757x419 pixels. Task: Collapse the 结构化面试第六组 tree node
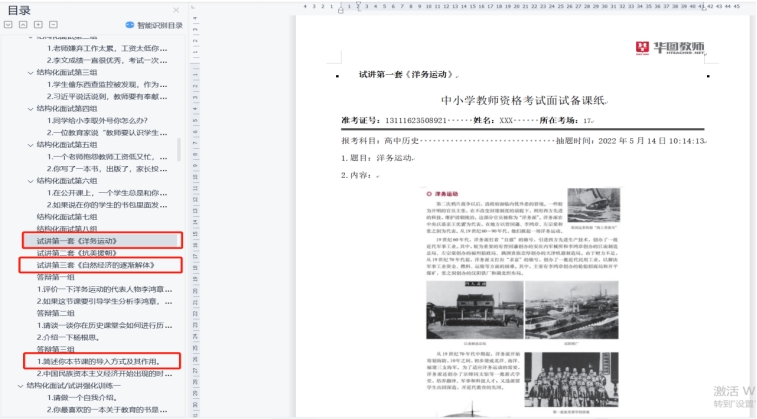(31, 181)
